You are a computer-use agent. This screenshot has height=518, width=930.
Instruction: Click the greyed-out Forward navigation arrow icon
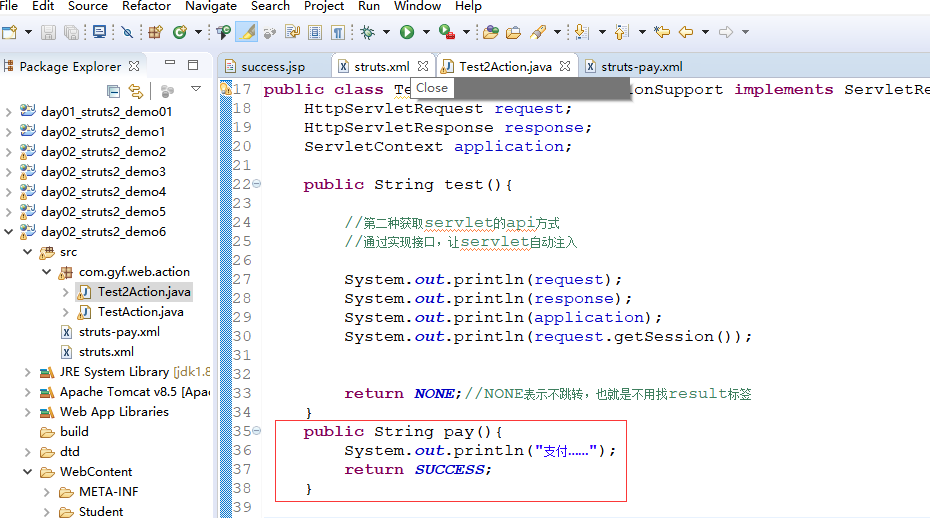(725, 32)
